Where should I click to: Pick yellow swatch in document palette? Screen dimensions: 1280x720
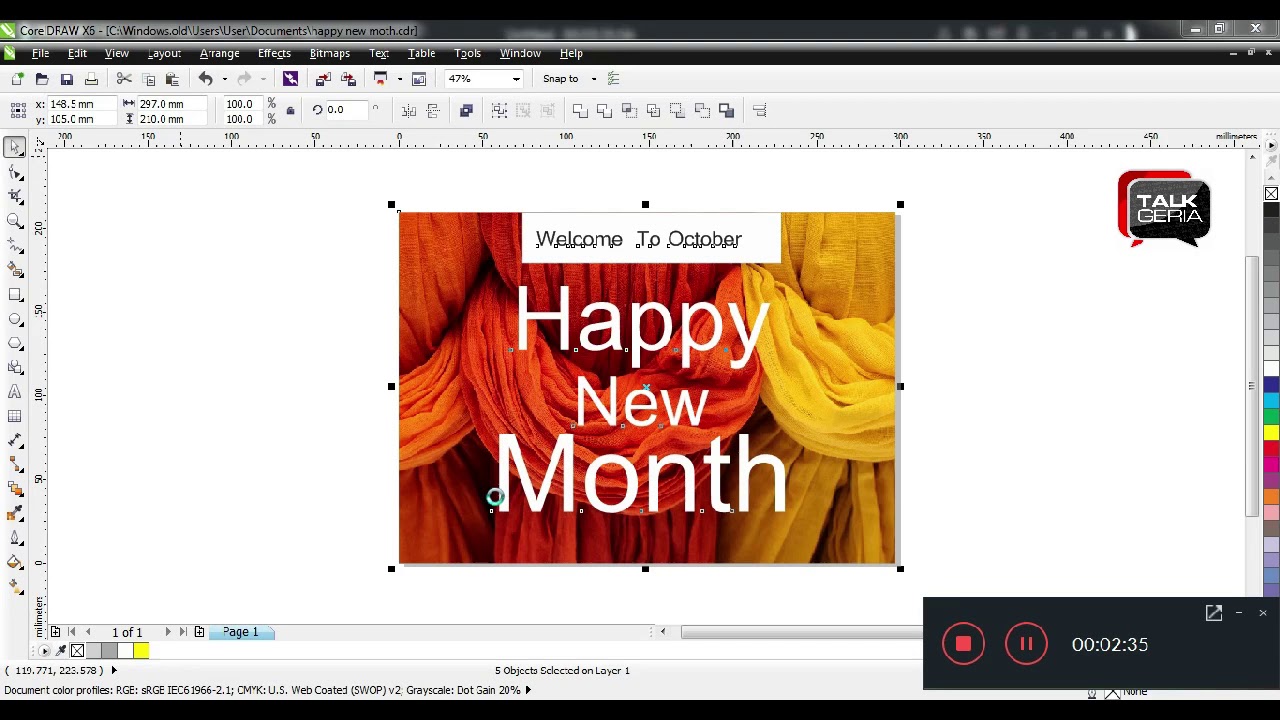[140, 651]
